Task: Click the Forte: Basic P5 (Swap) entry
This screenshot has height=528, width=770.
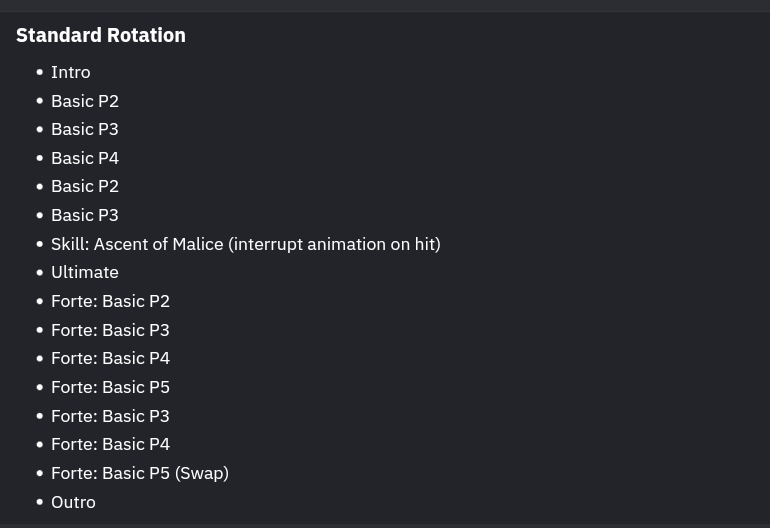Action: pyautogui.click(x=140, y=473)
